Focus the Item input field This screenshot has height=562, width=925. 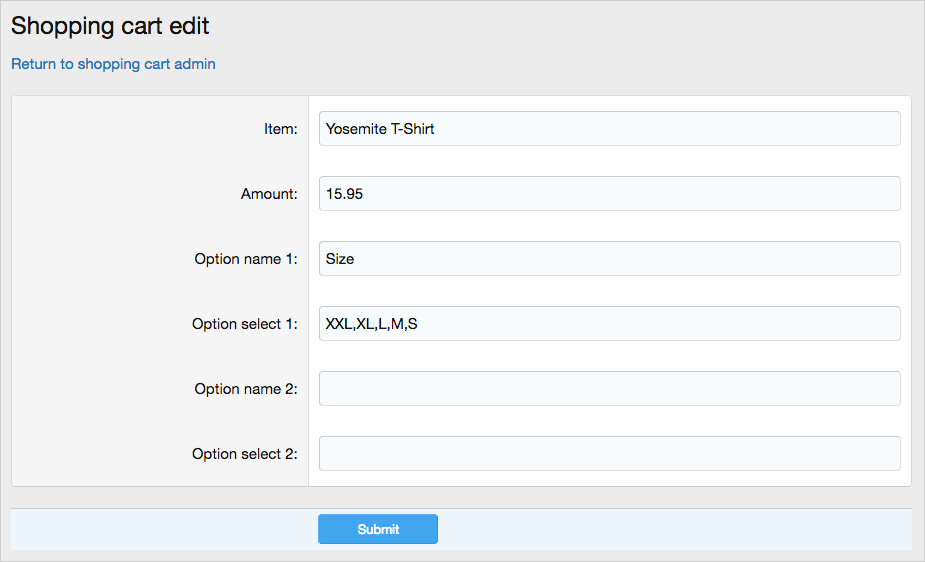click(609, 129)
